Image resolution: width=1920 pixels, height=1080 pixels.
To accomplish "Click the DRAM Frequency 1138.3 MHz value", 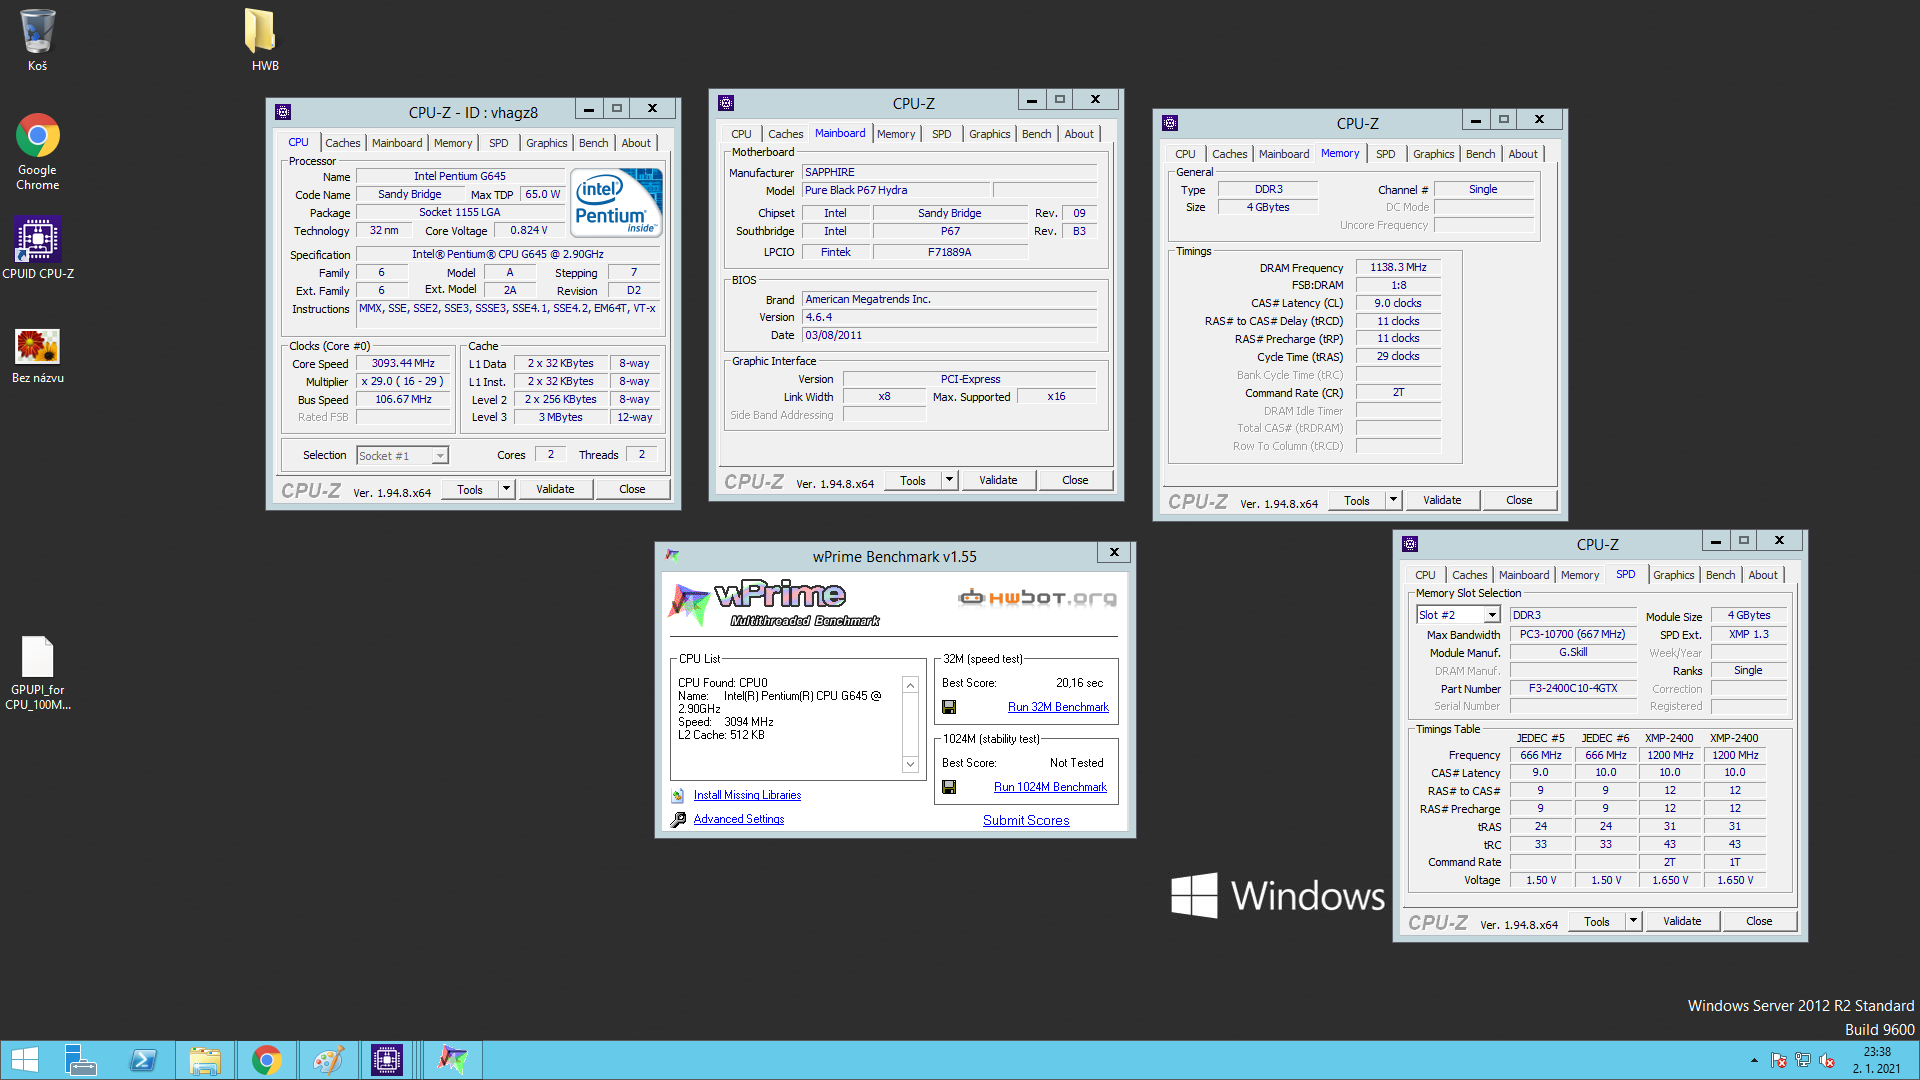I will [1398, 267].
